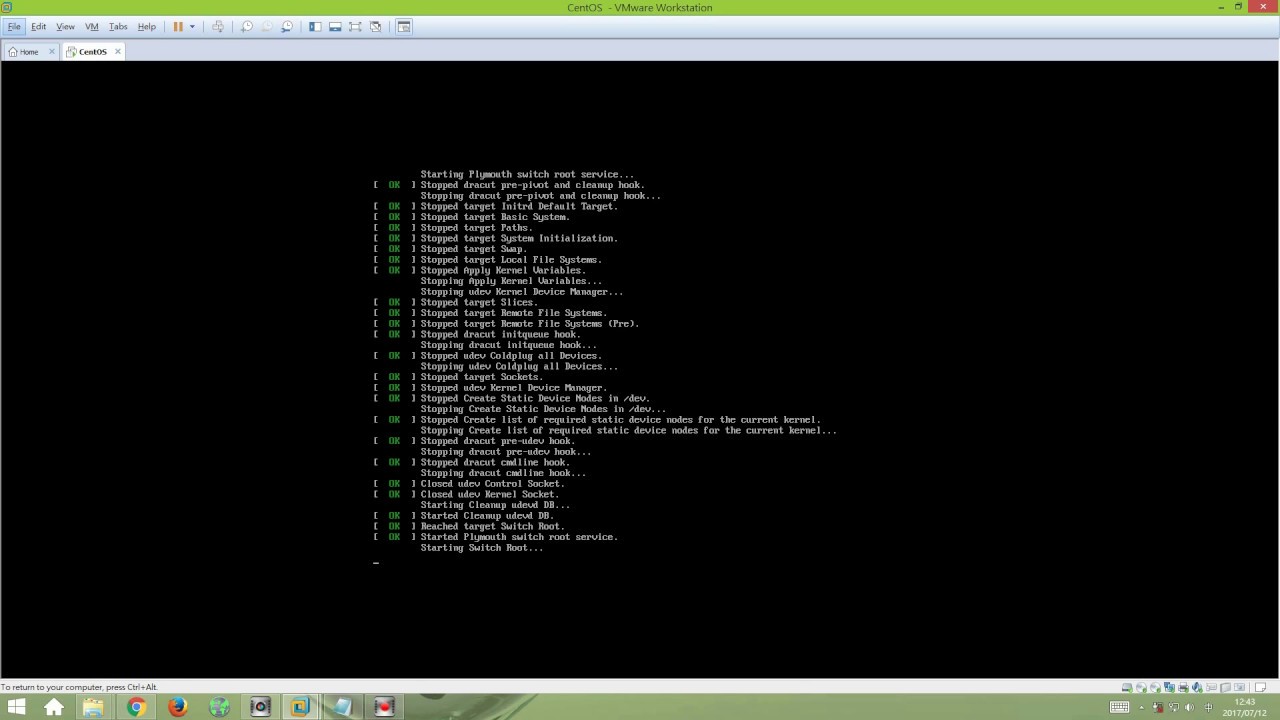Open the Edit menu
1280x720 pixels.
click(38, 26)
